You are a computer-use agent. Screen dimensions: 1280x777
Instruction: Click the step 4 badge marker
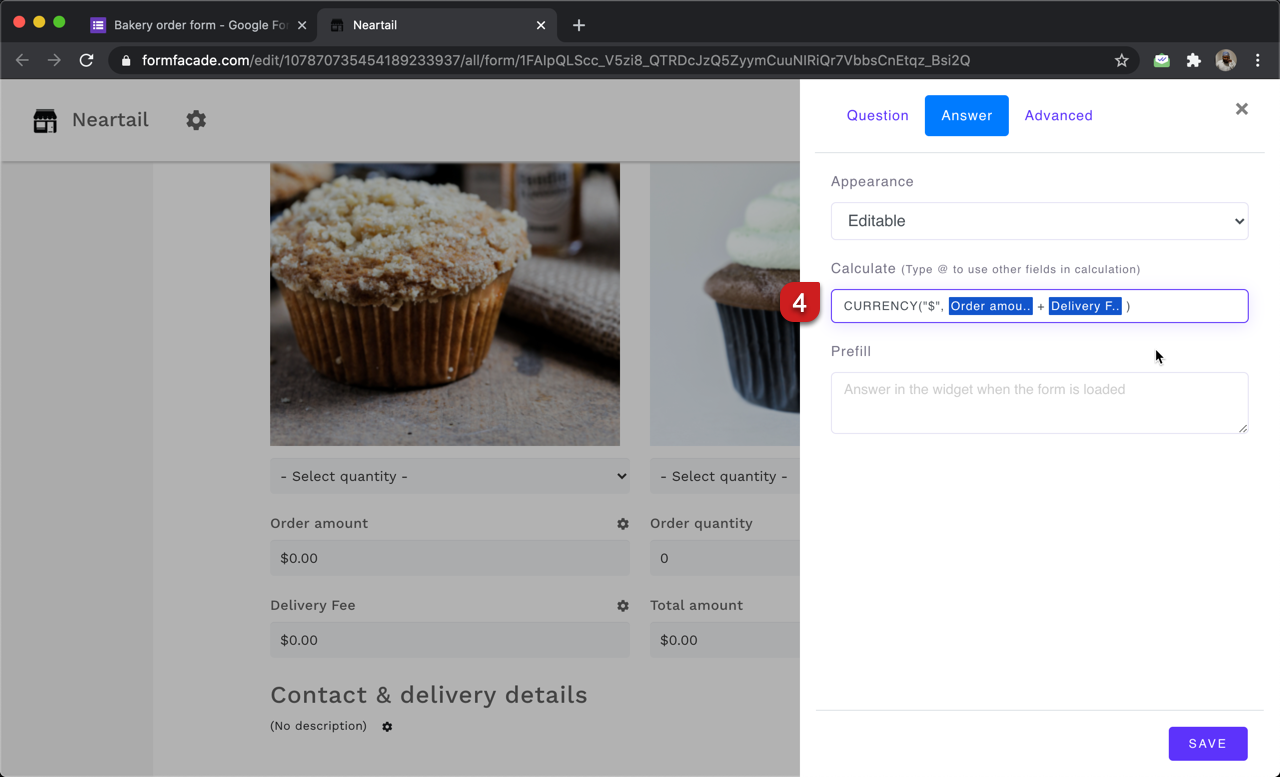click(800, 302)
